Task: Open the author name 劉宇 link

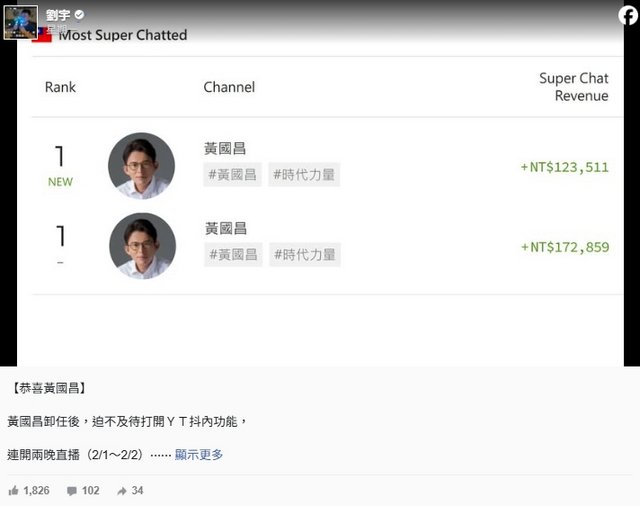Action: point(58,15)
